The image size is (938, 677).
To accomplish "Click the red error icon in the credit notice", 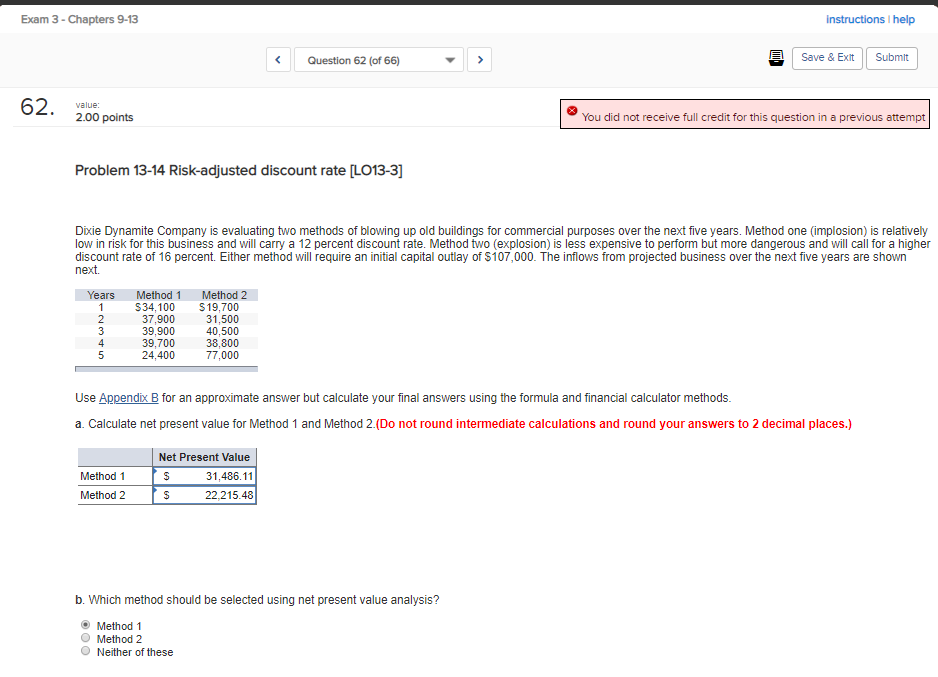I will [x=572, y=111].
